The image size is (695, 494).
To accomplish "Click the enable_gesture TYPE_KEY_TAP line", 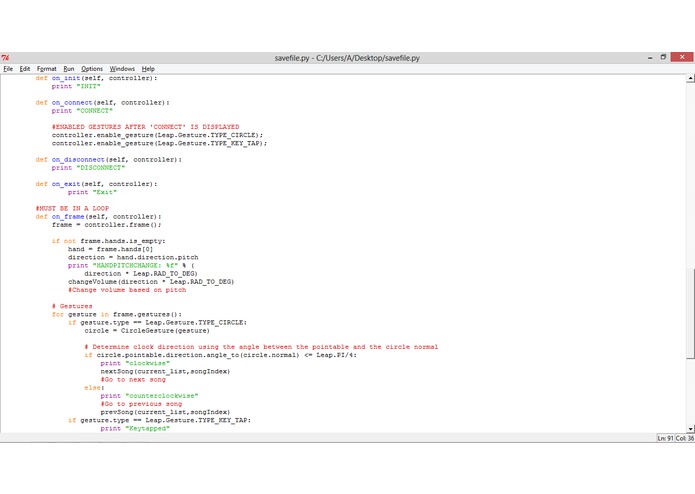I will pos(160,144).
